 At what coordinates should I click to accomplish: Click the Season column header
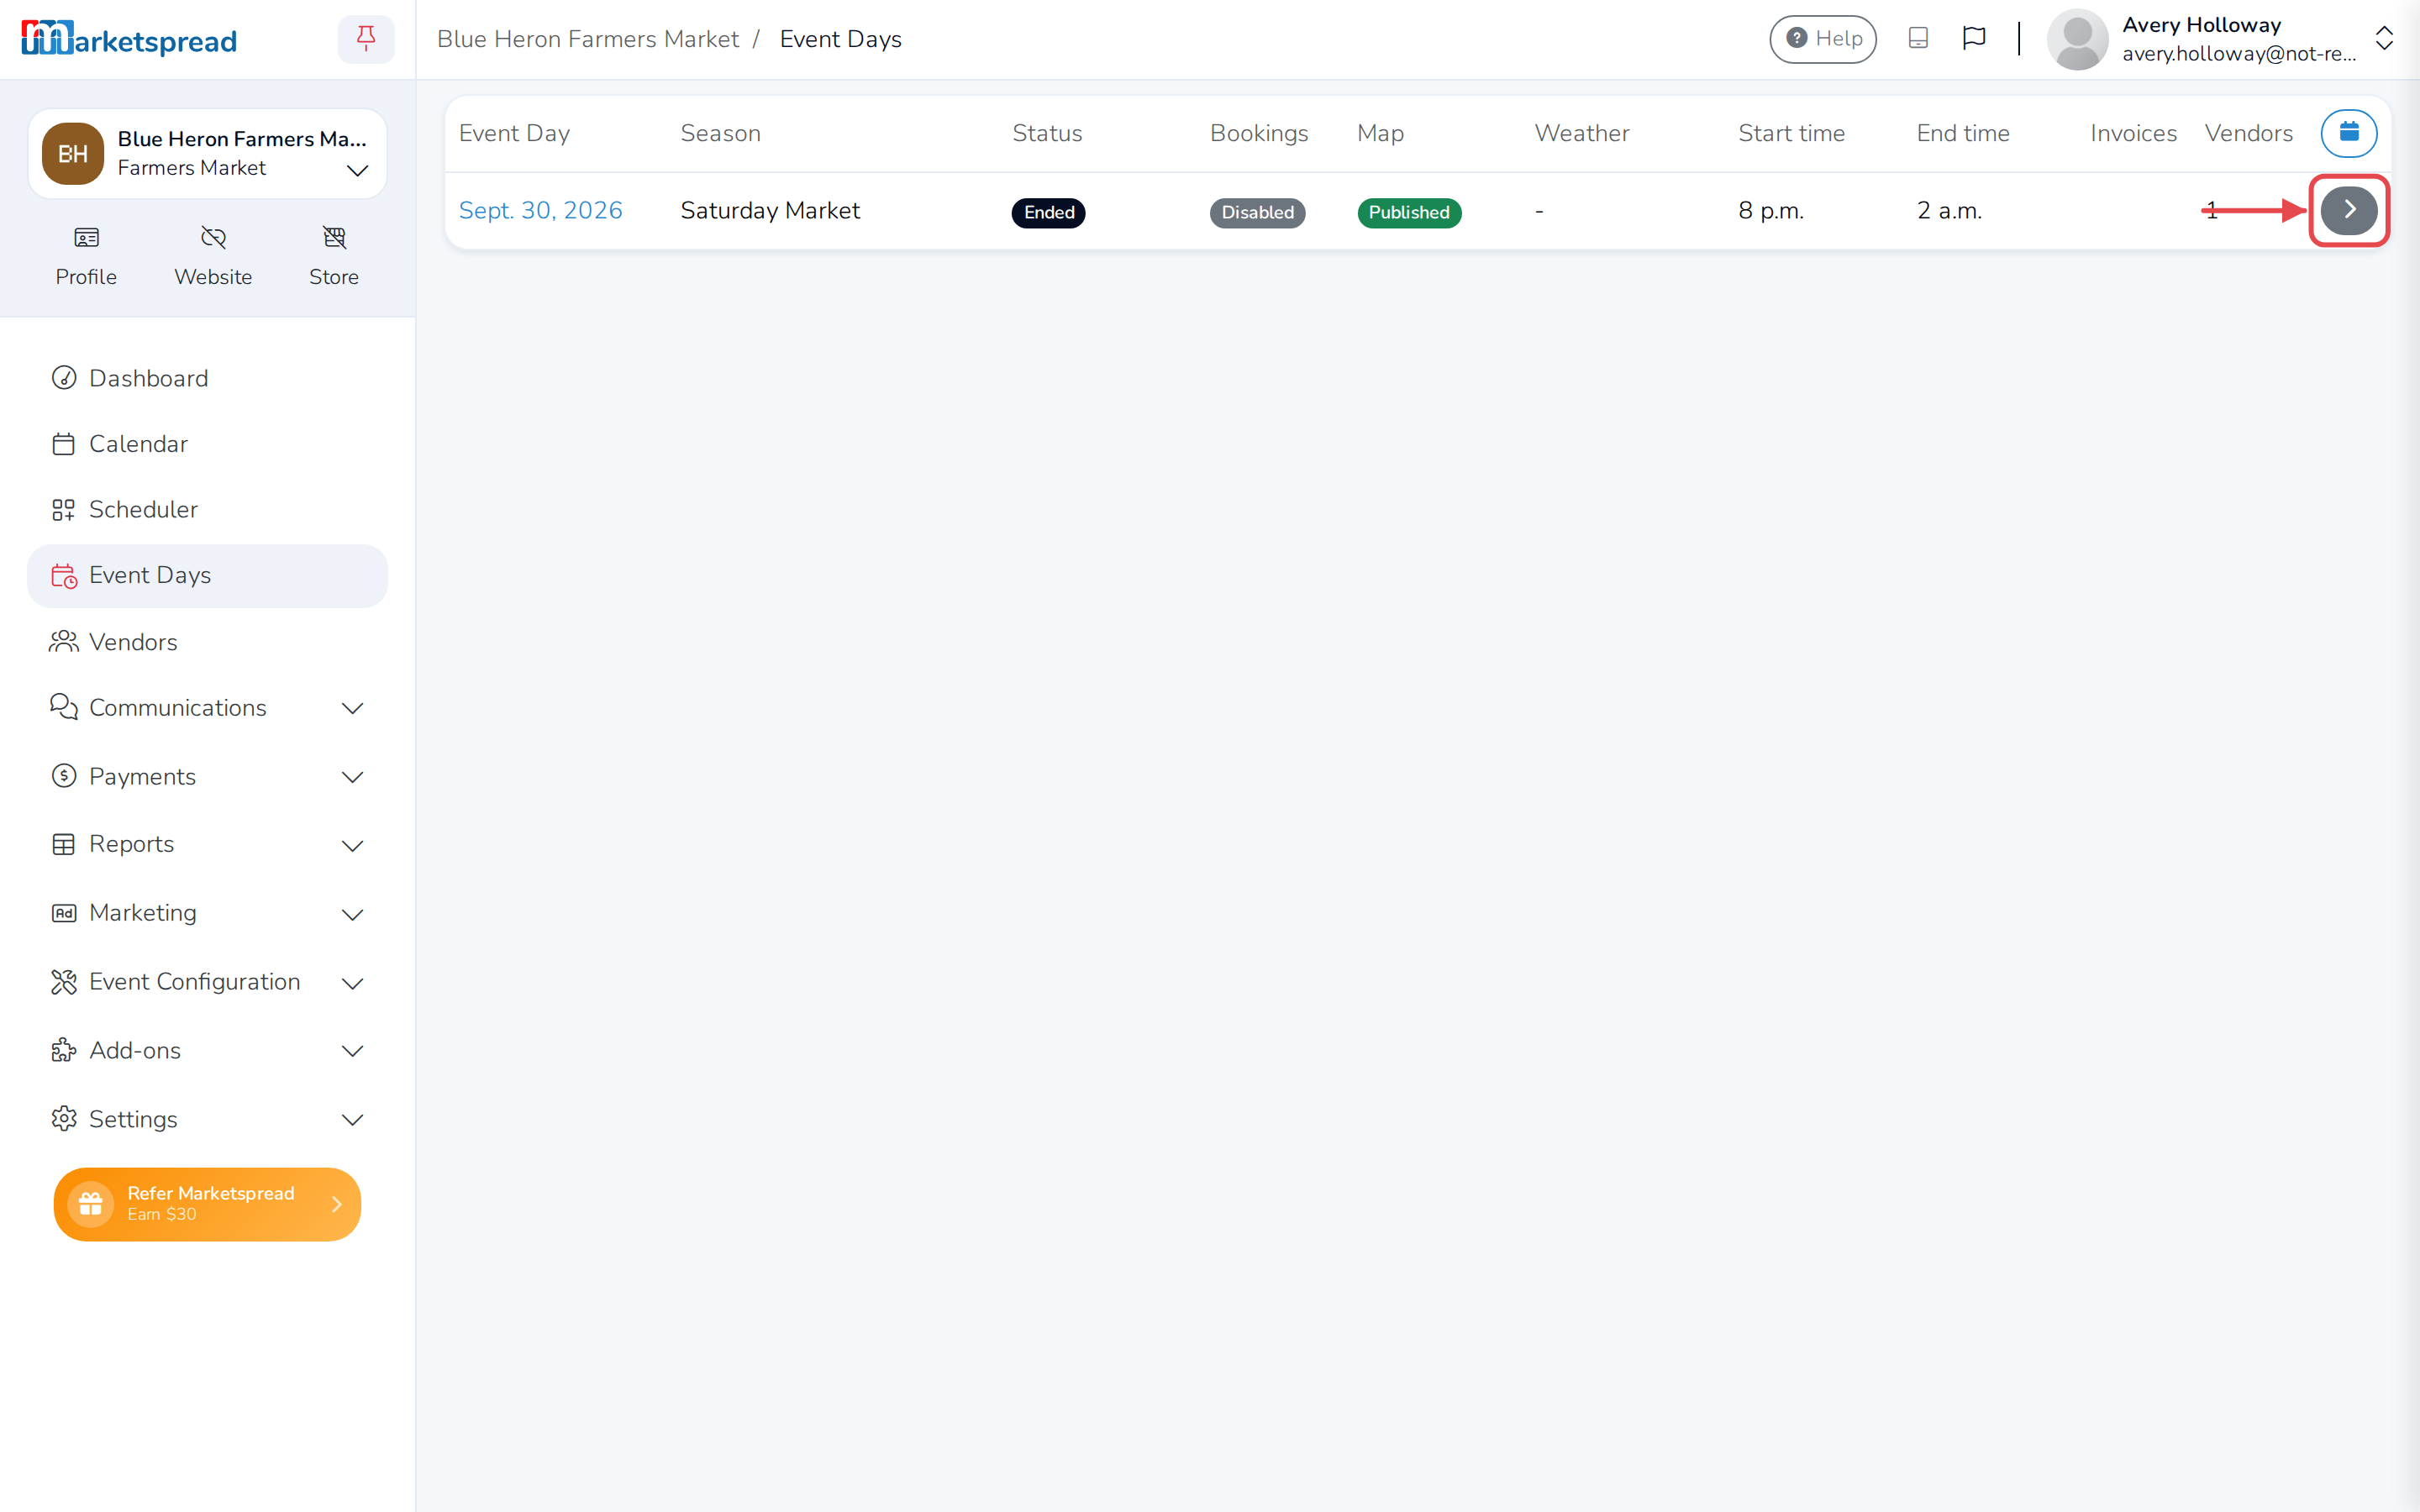(x=720, y=133)
